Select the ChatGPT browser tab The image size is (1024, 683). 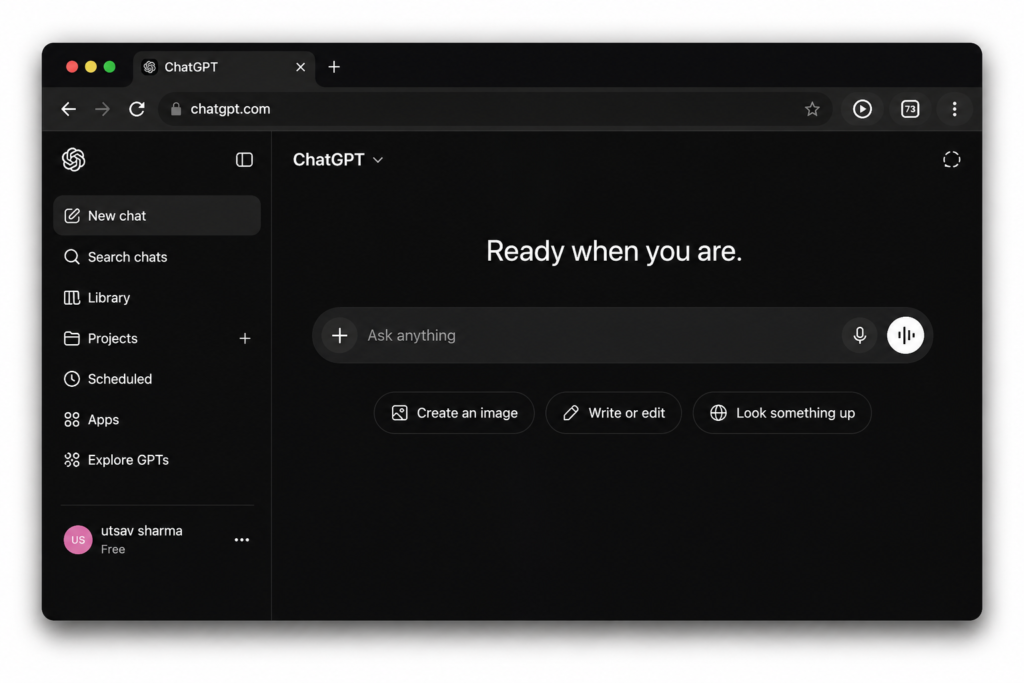(x=224, y=67)
